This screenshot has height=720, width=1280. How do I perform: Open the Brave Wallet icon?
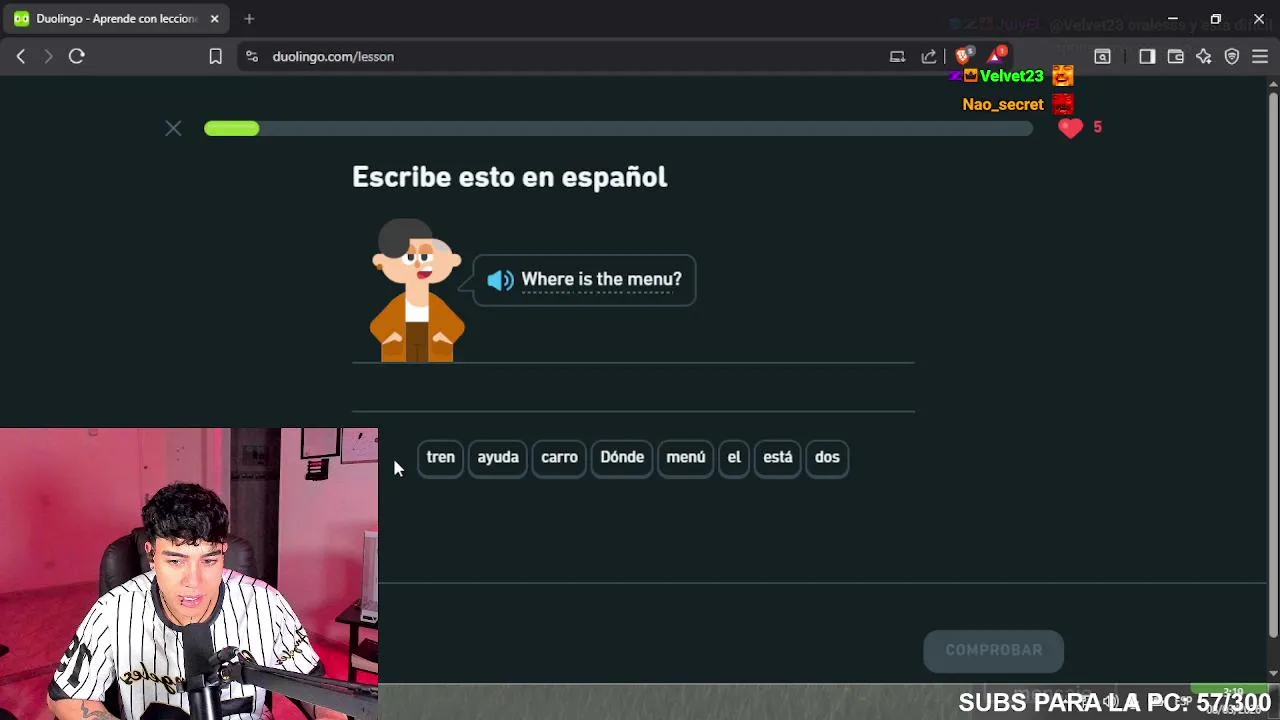coord(1175,57)
